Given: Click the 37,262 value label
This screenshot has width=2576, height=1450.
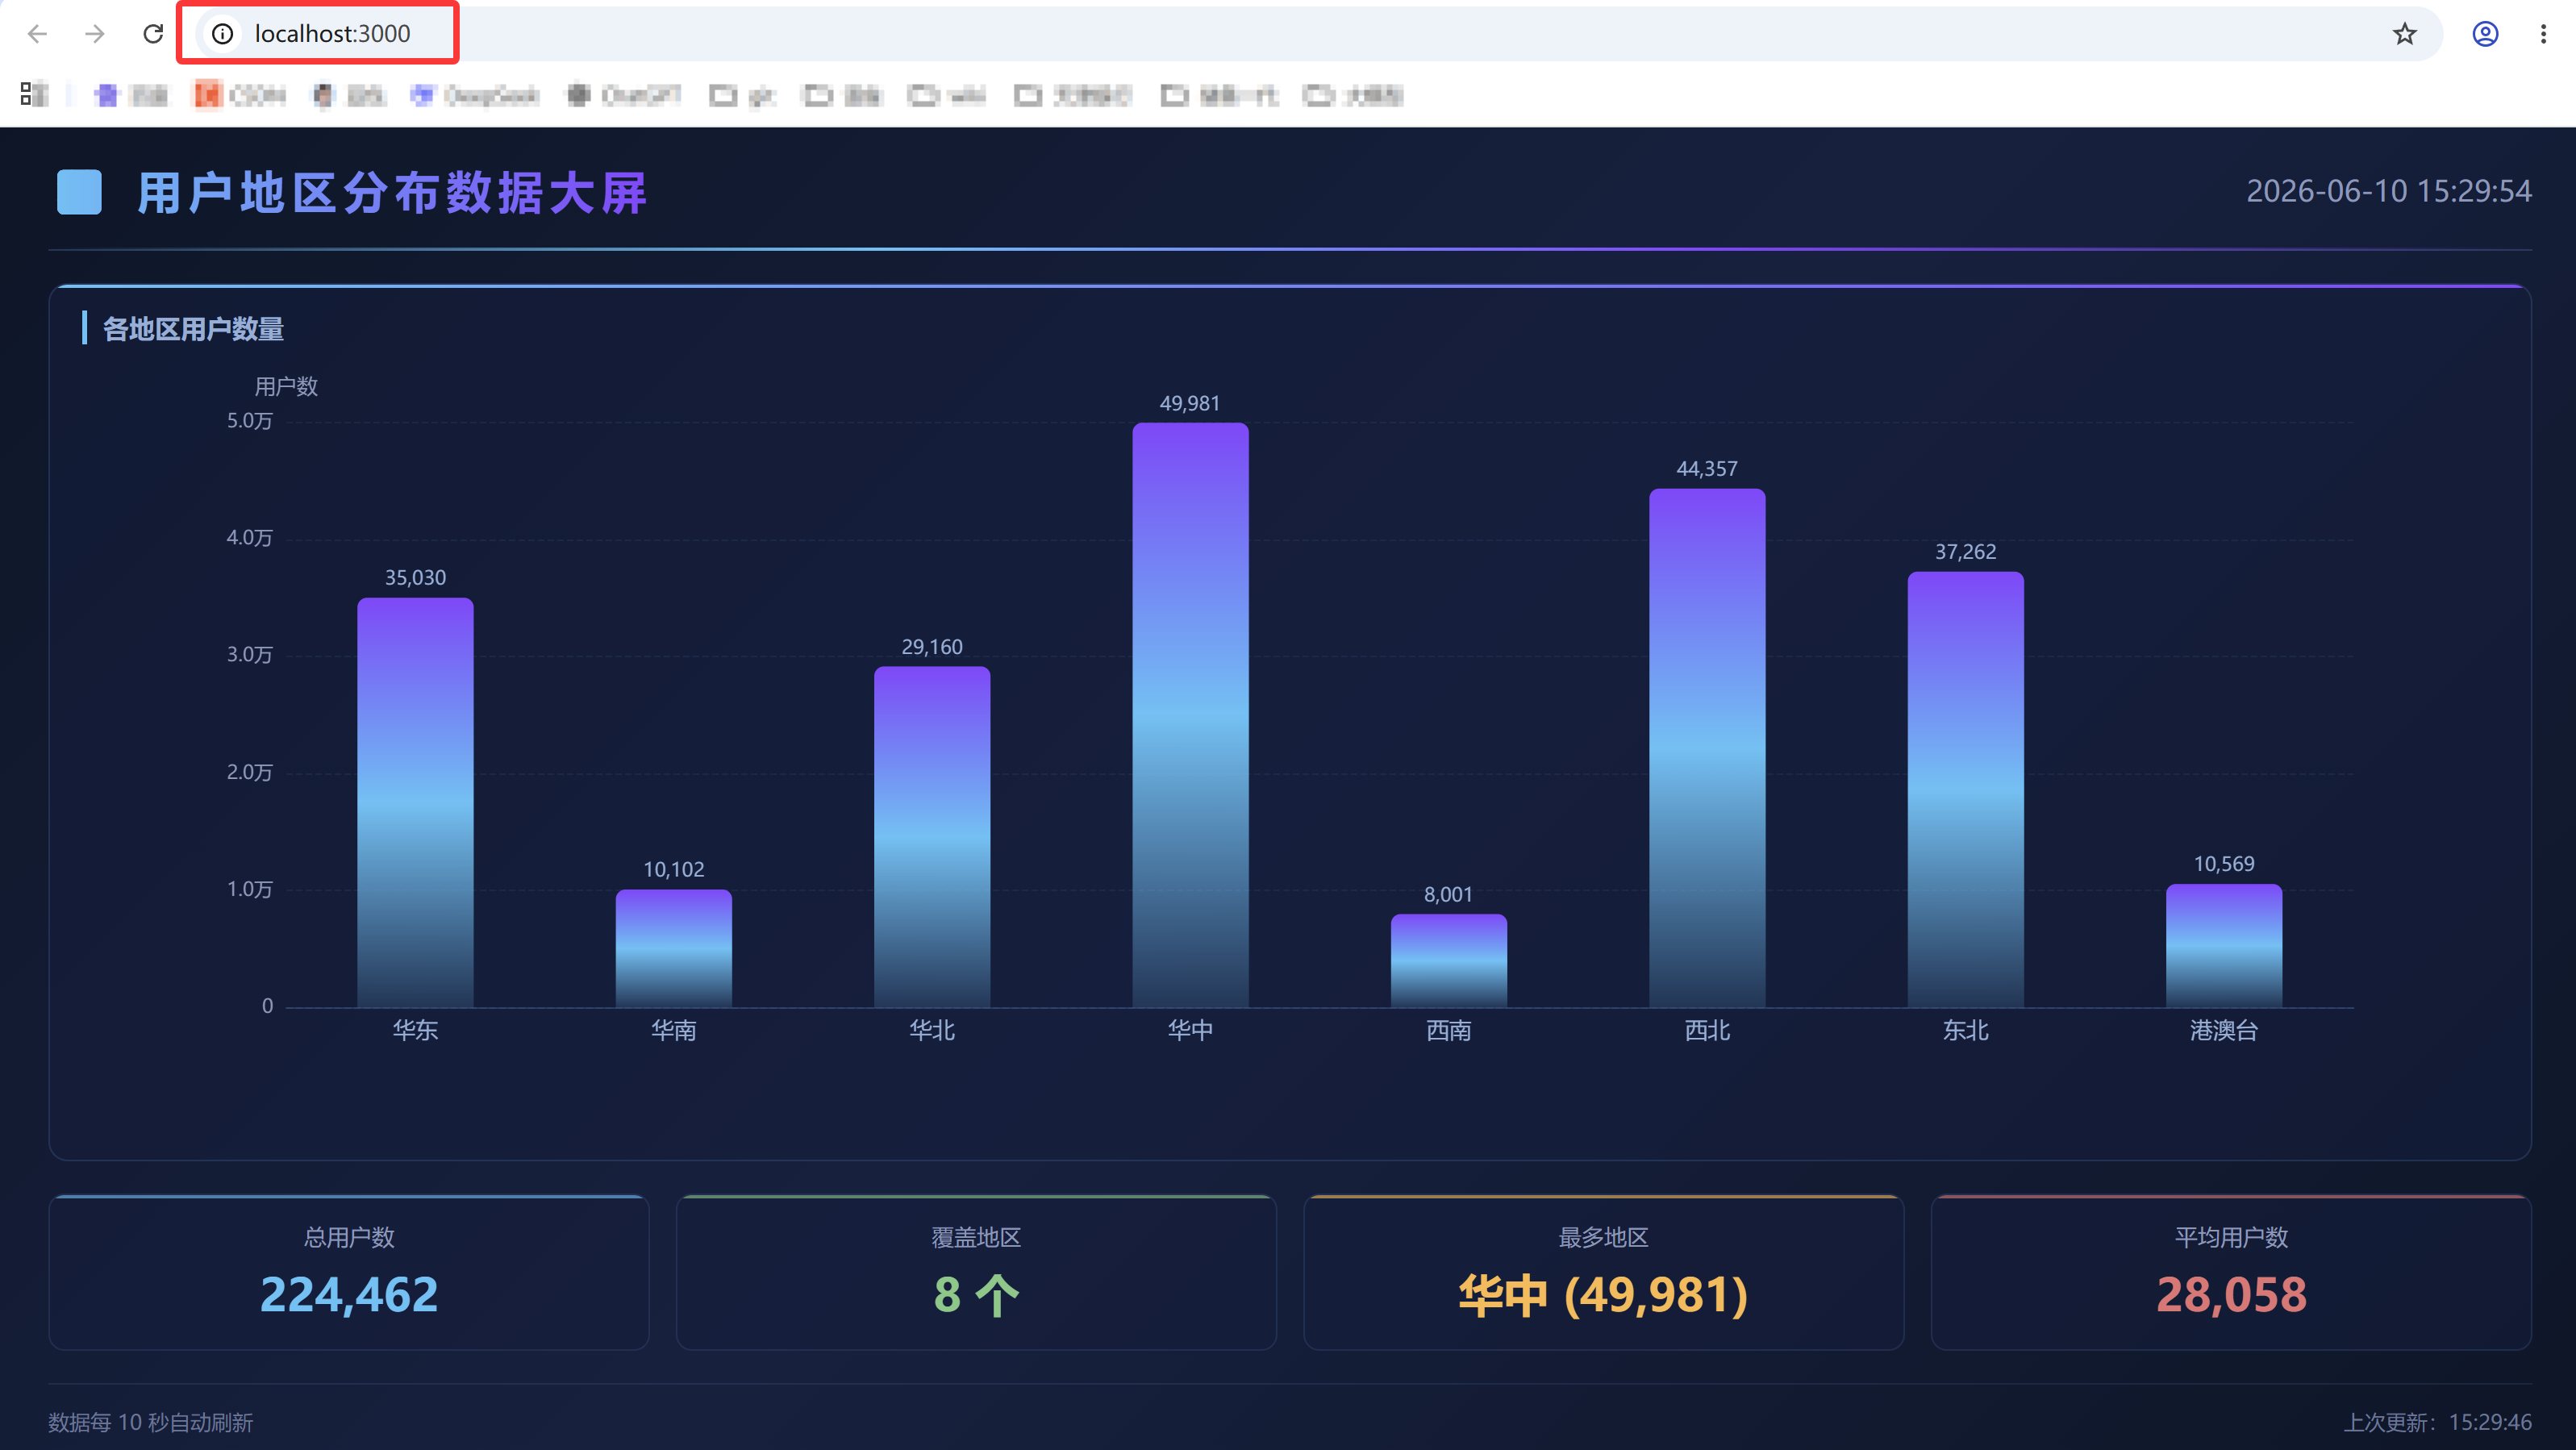Looking at the screenshot, I should [1965, 552].
